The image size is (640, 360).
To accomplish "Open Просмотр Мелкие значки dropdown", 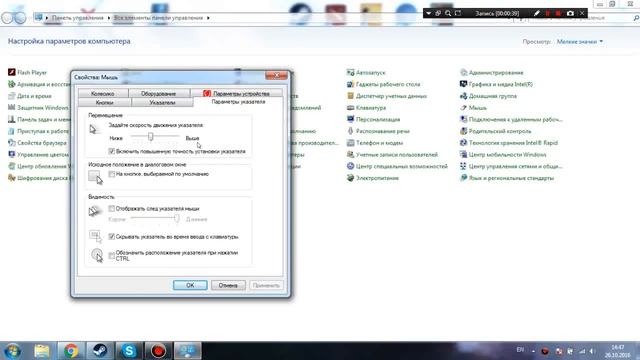I will point(580,42).
